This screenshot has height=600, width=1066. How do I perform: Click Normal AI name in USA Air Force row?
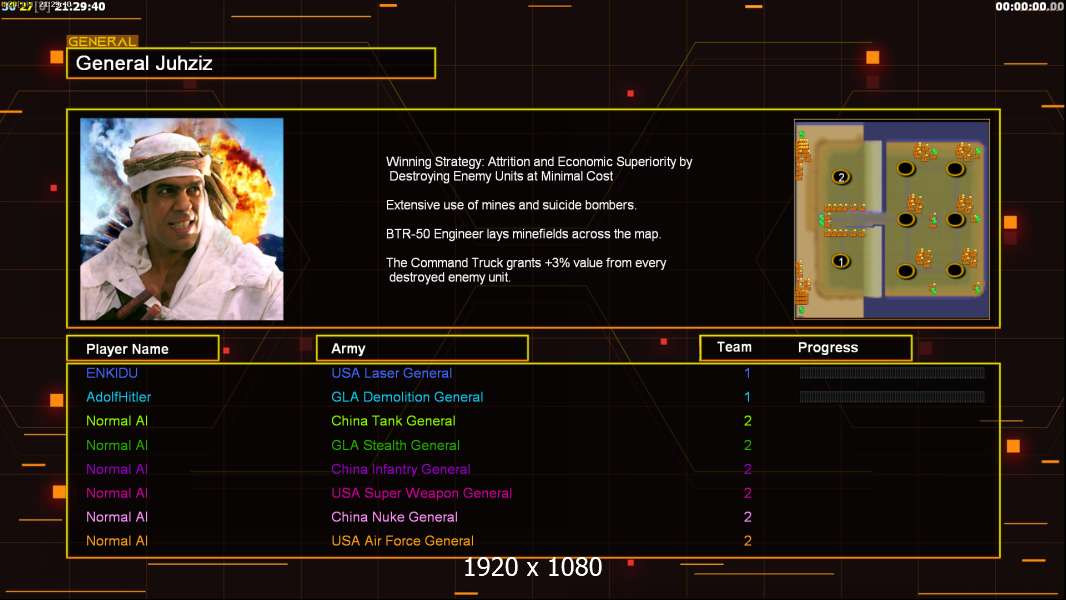[117, 541]
